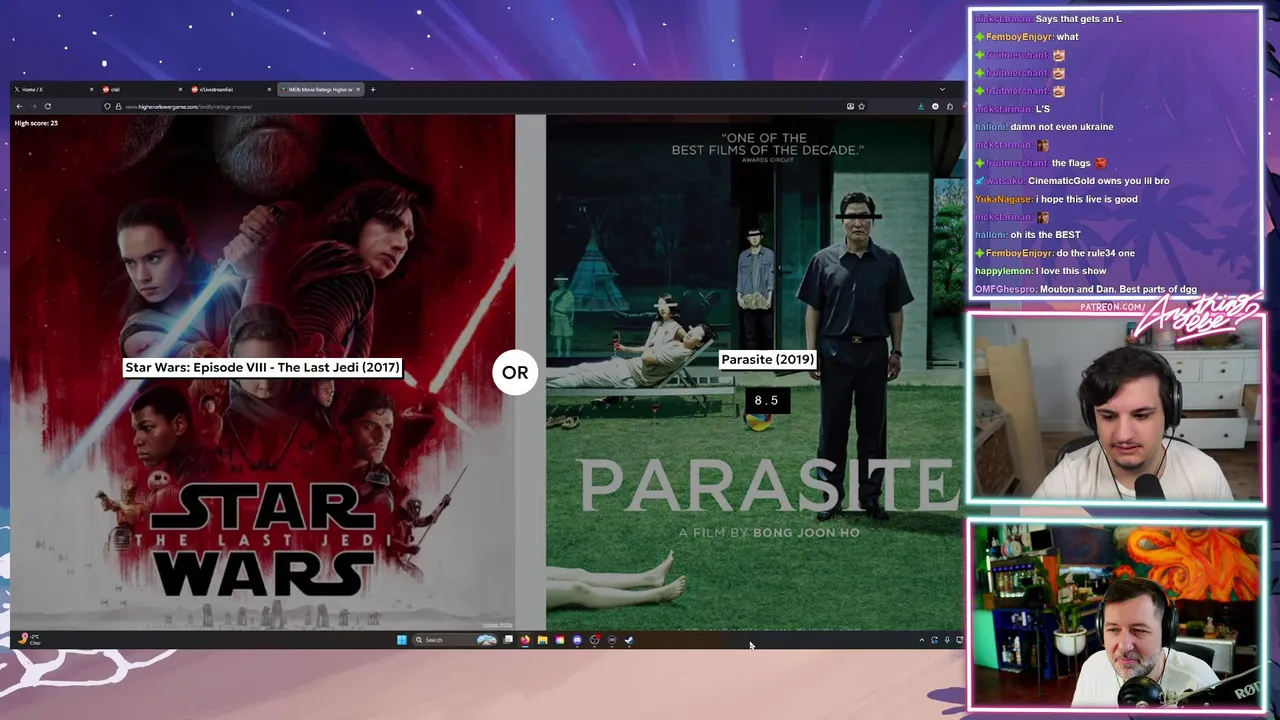Open the extensions icon in the browser toolbar
The width and height of the screenshot is (1280, 720).
coord(950,106)
